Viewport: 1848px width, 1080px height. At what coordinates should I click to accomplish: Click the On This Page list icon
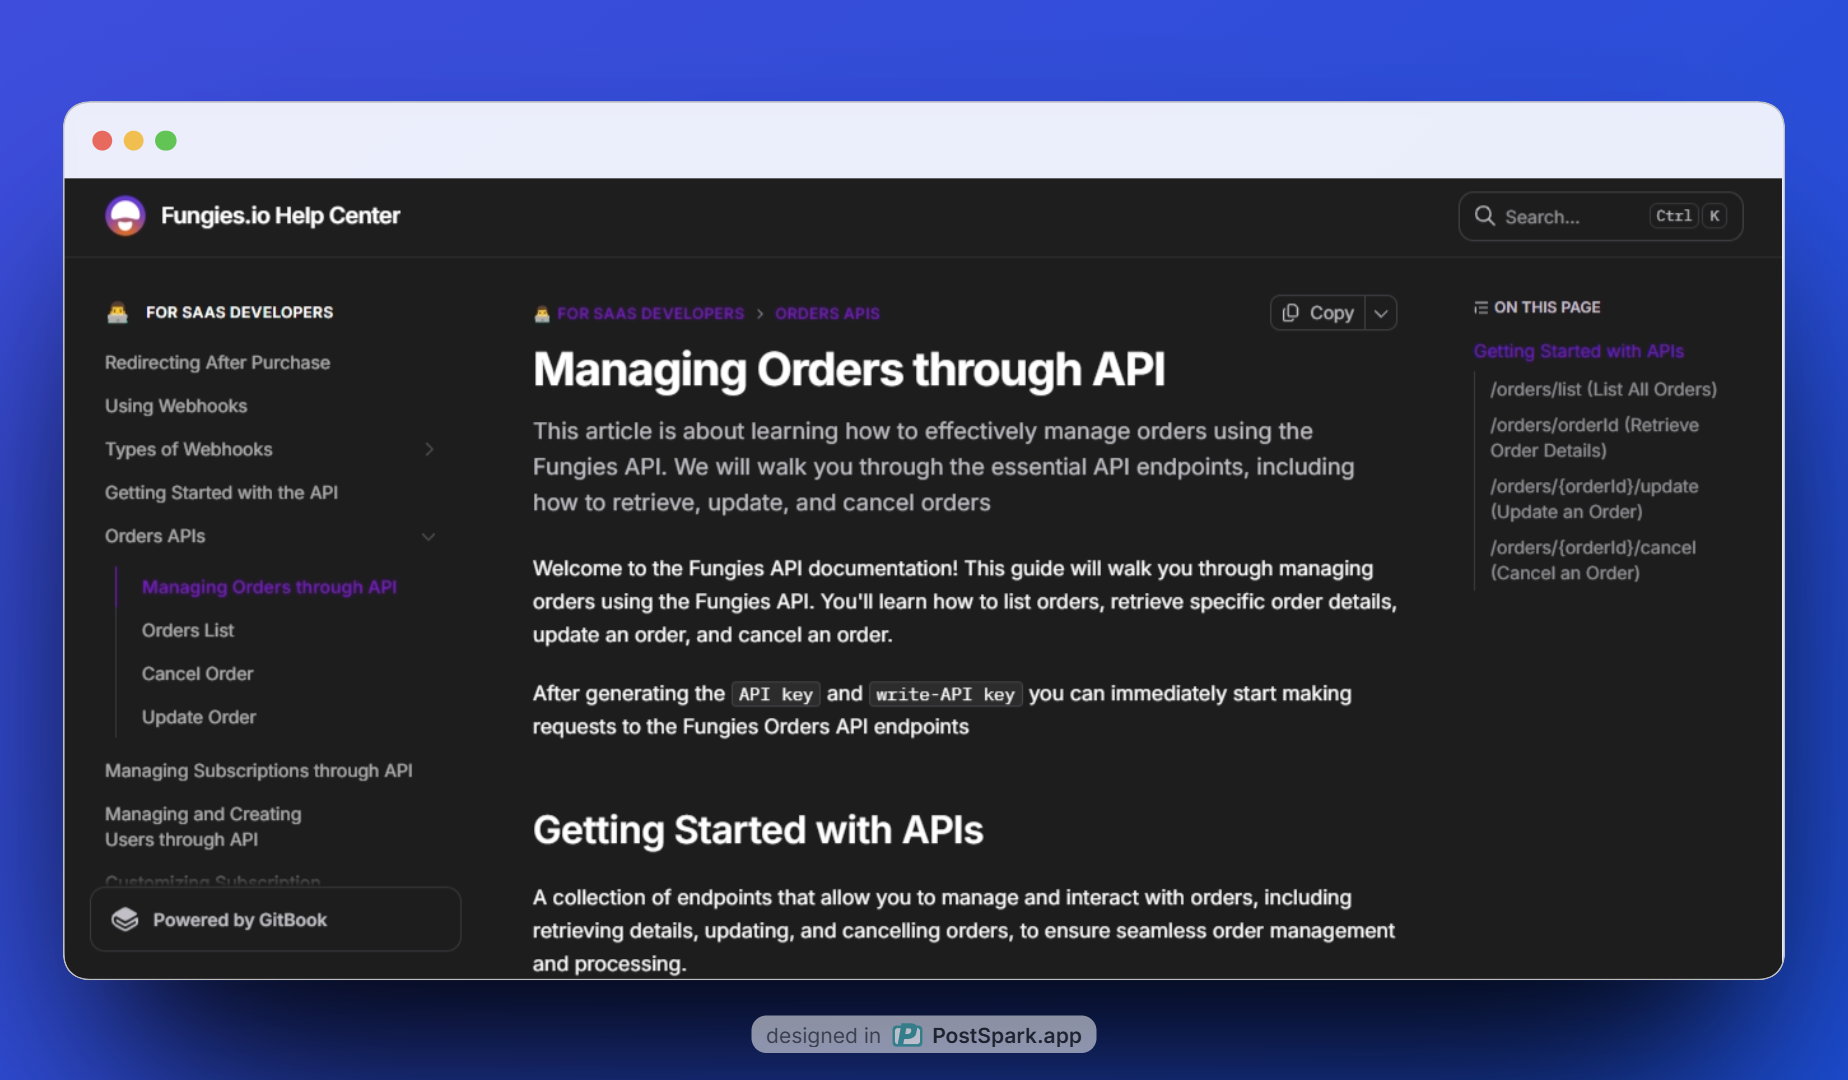click(x=1481, y=308)
